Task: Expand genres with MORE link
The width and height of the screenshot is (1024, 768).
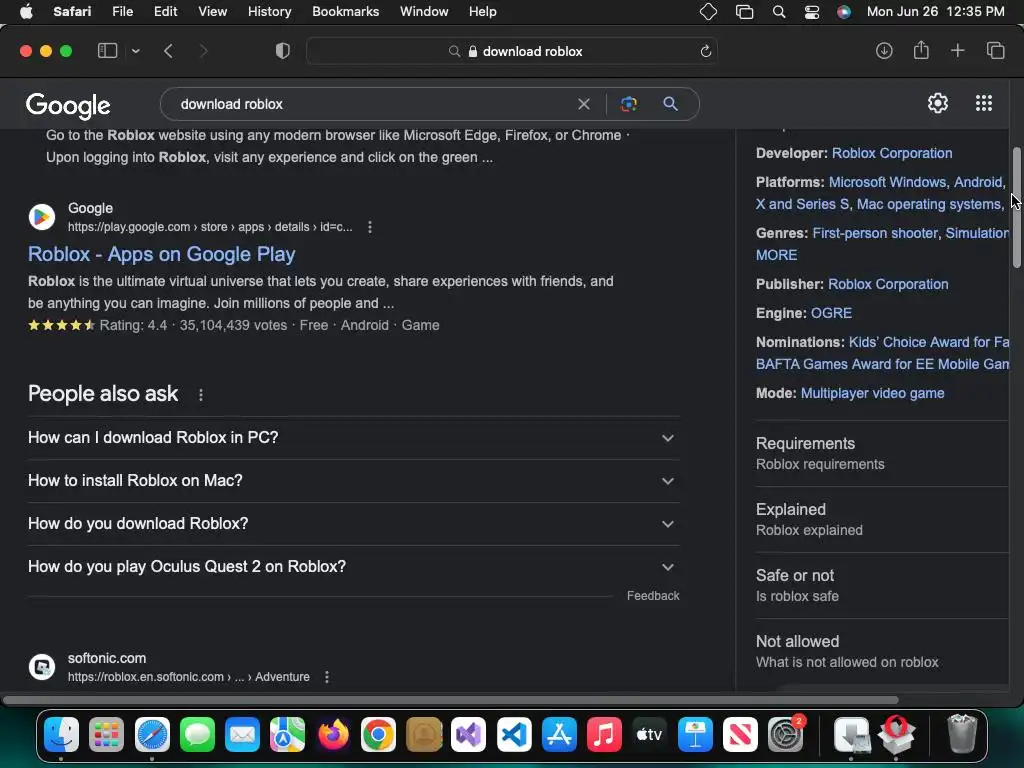Action: (x=776, y=255)
